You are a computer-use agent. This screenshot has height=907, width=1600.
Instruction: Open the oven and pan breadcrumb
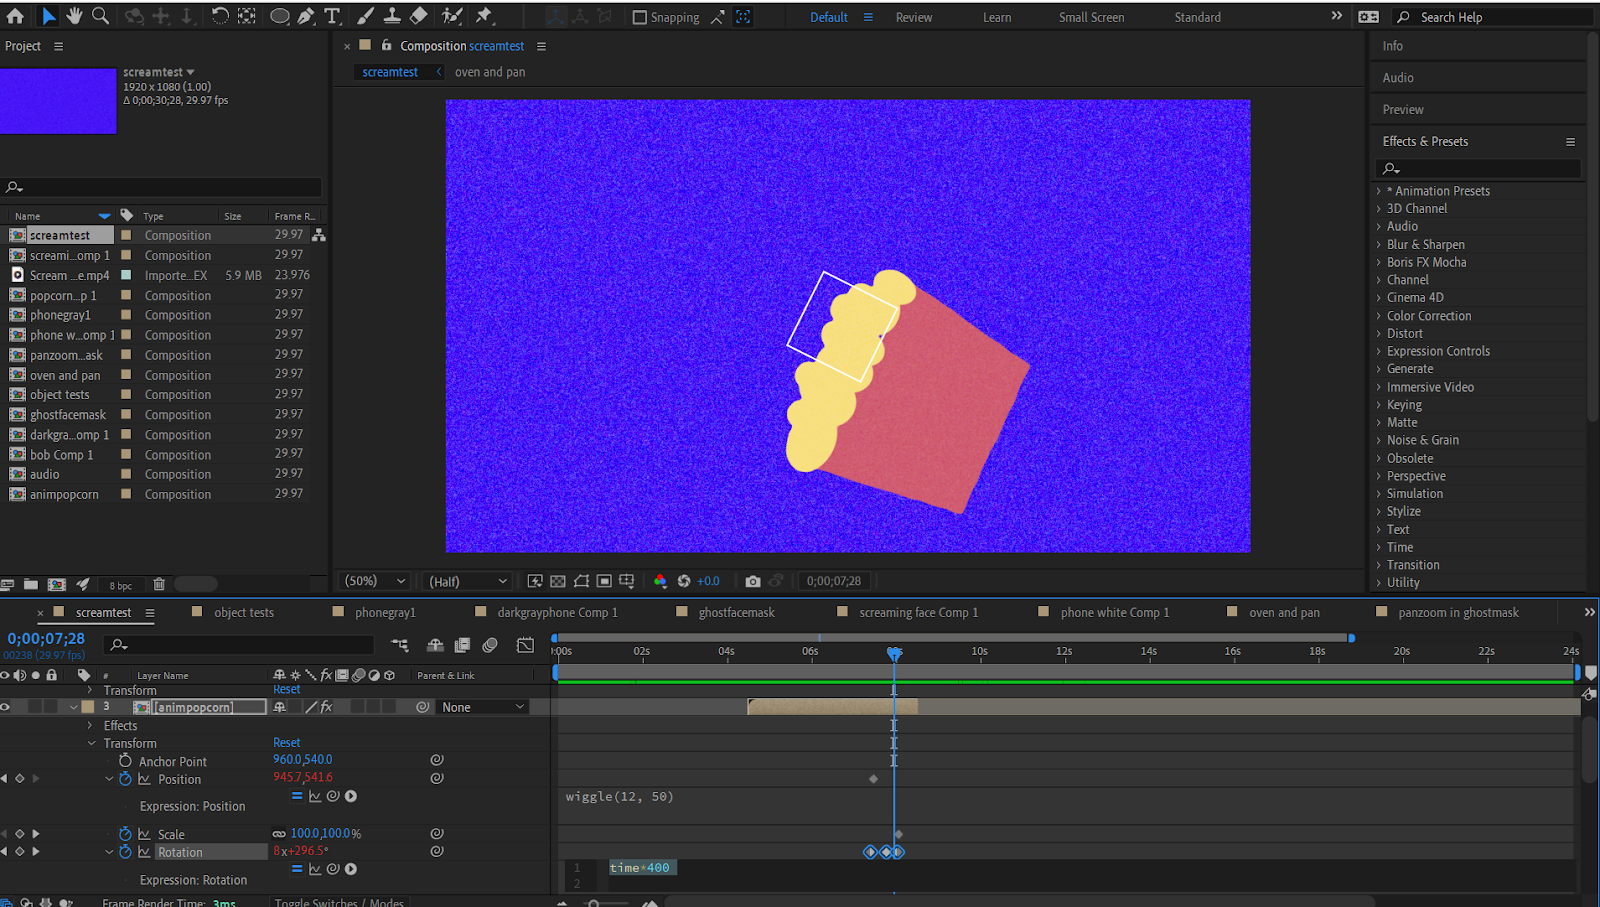pyautogui.click(x=490, y=72)
